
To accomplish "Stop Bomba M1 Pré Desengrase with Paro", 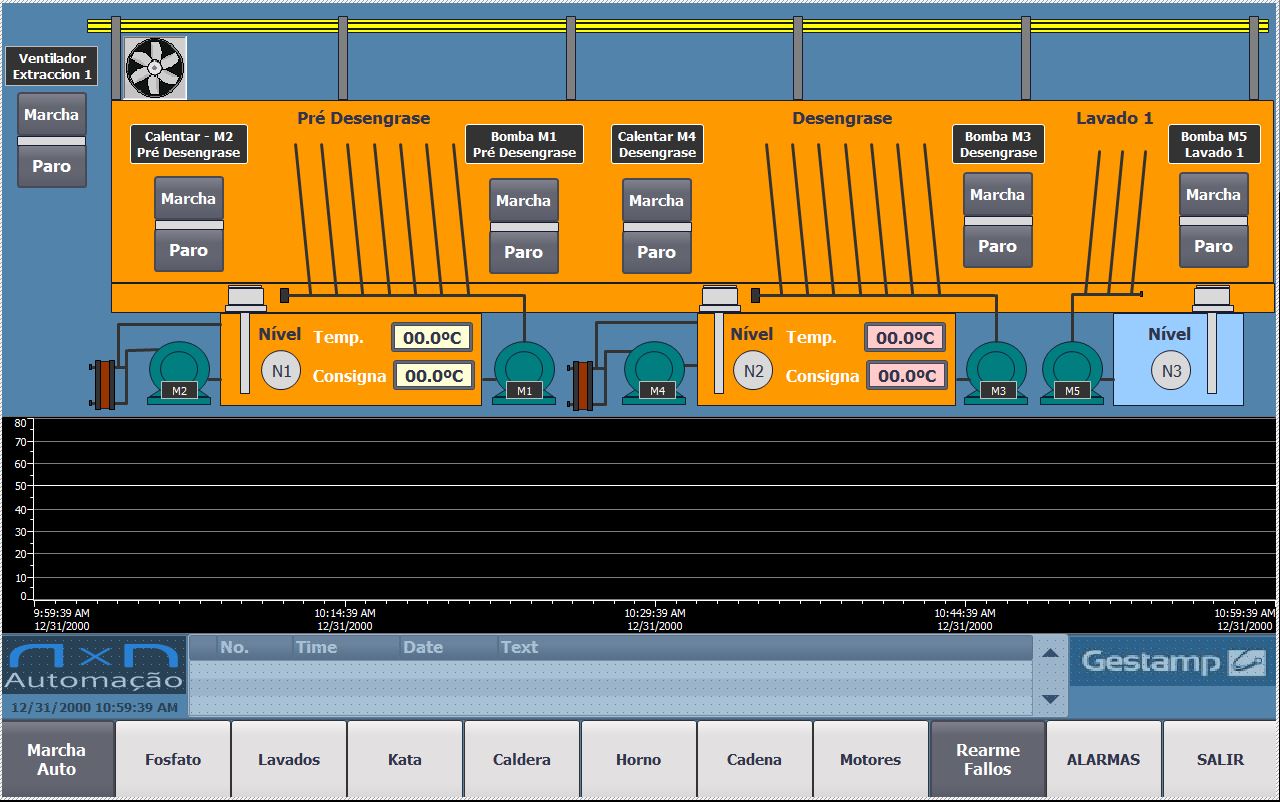I will [523, 252].
